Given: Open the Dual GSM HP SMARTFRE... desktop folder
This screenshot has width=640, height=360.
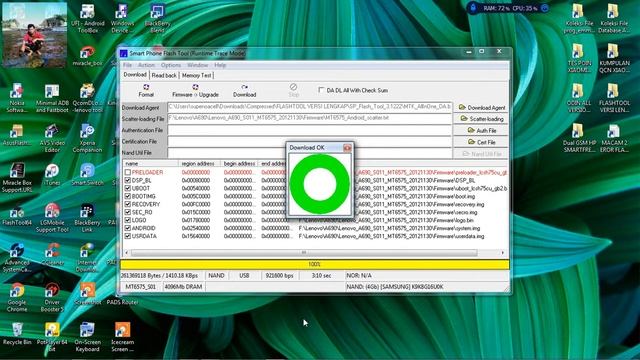Looking at the screenshot, I should tap(579, 138).
